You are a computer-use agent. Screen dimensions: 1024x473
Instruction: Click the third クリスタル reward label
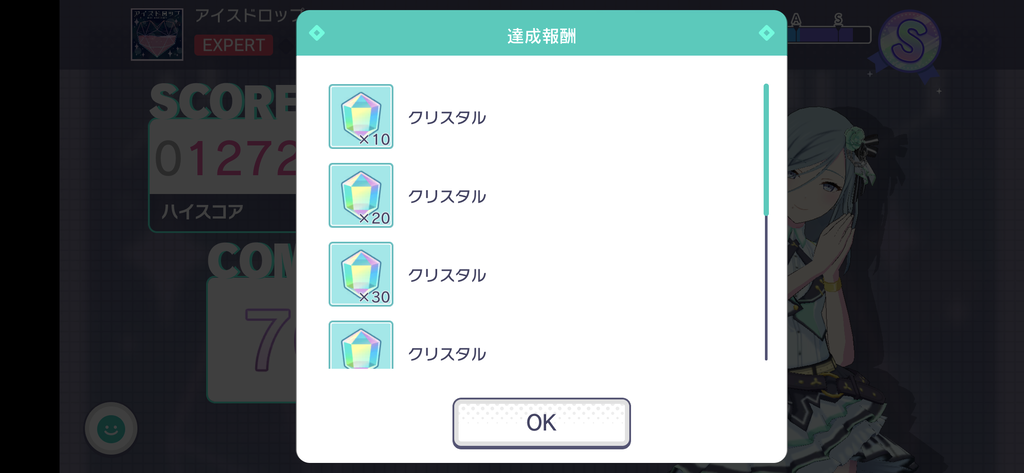coord(447,275)
